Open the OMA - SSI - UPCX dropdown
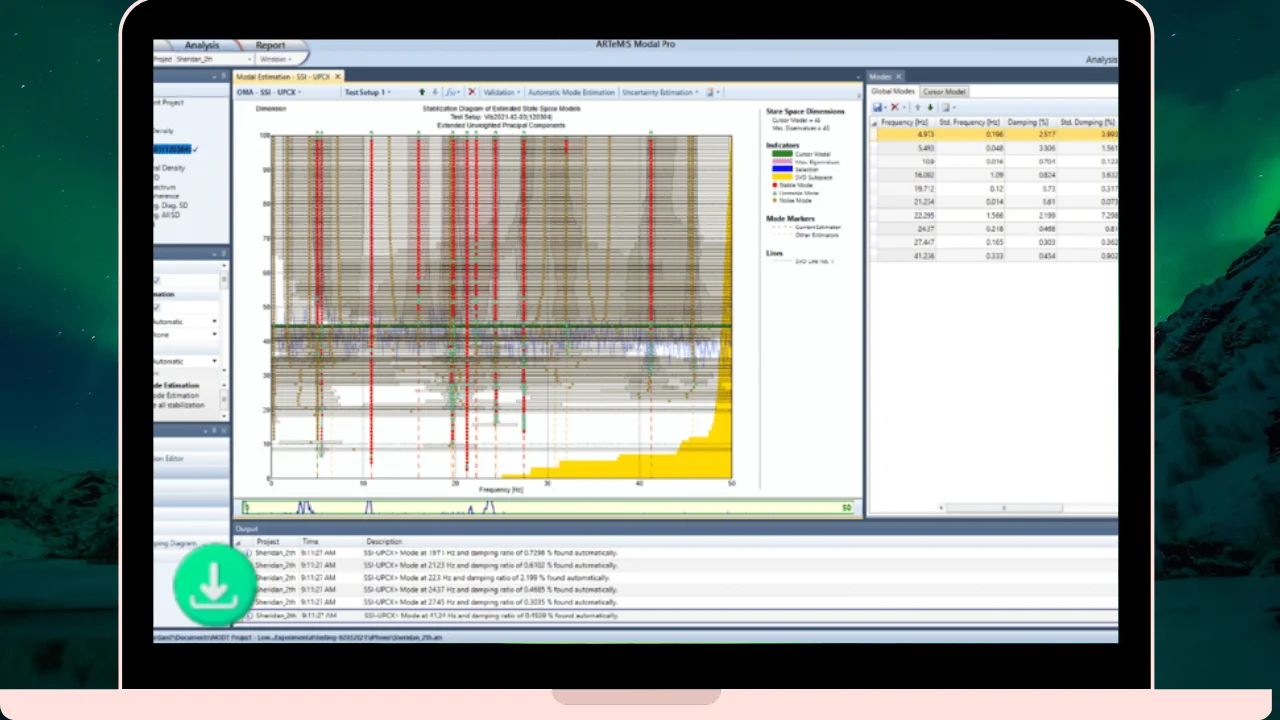 (x=269, y=92)
